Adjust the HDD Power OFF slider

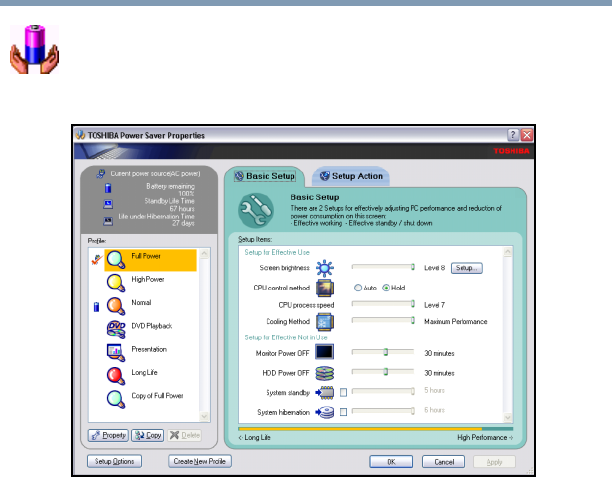[383, 372]
